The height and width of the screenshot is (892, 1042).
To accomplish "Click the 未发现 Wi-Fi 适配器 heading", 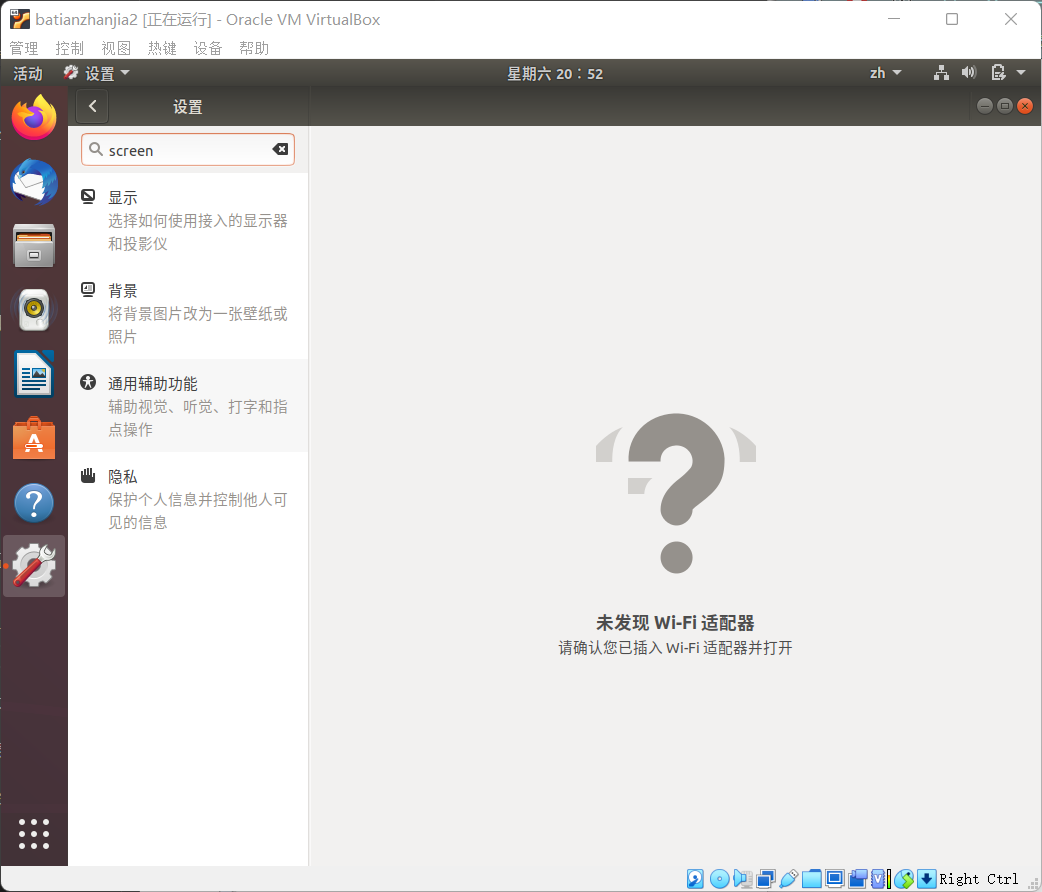I will tap(675, 623).
